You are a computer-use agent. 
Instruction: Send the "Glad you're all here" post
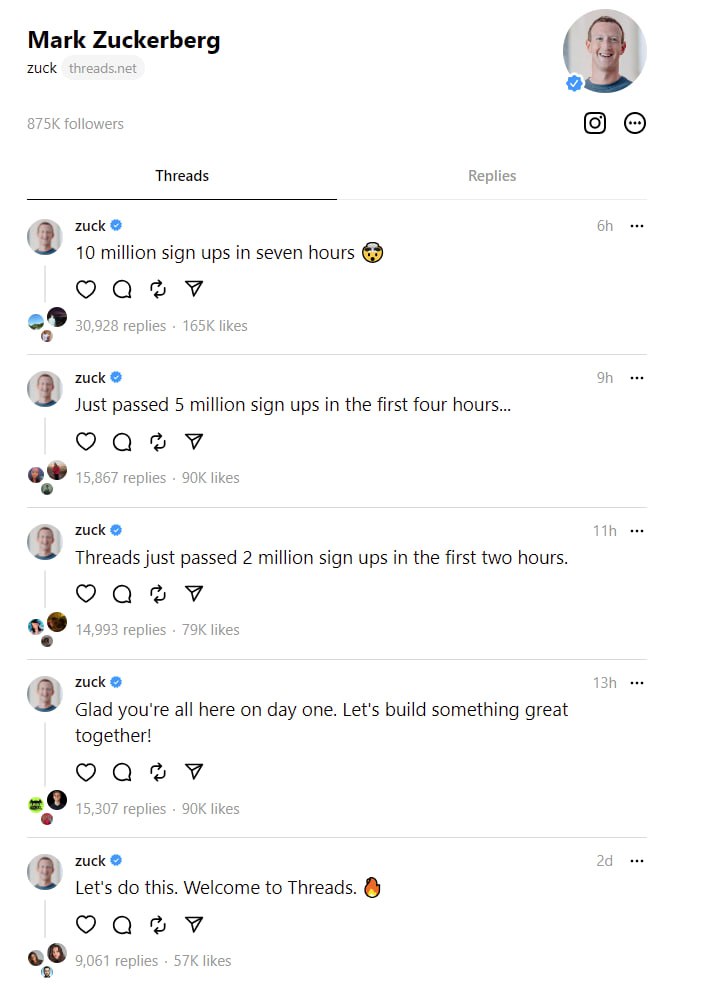[195, 772]
